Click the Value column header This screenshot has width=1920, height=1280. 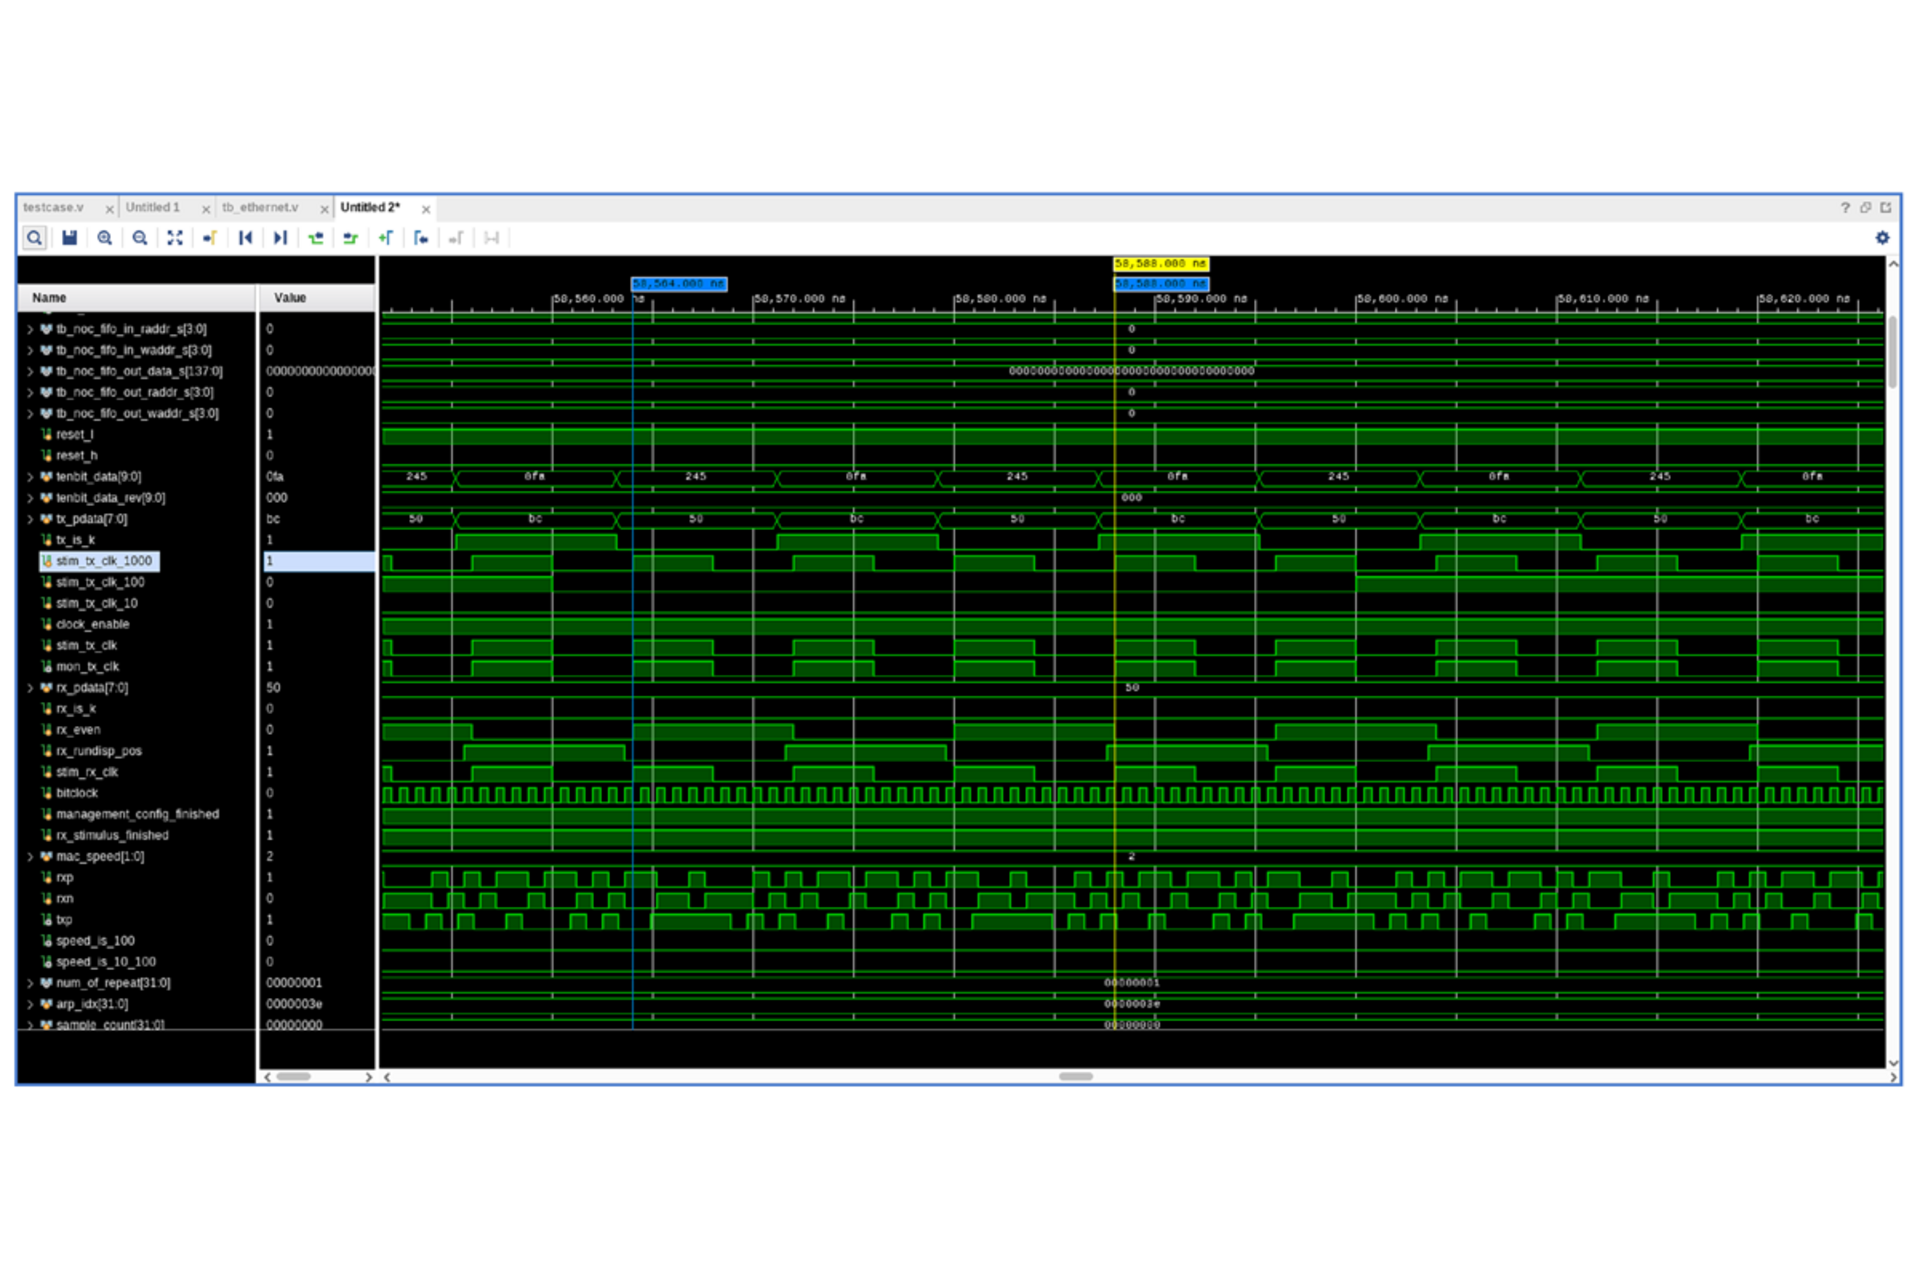point(317,298)
